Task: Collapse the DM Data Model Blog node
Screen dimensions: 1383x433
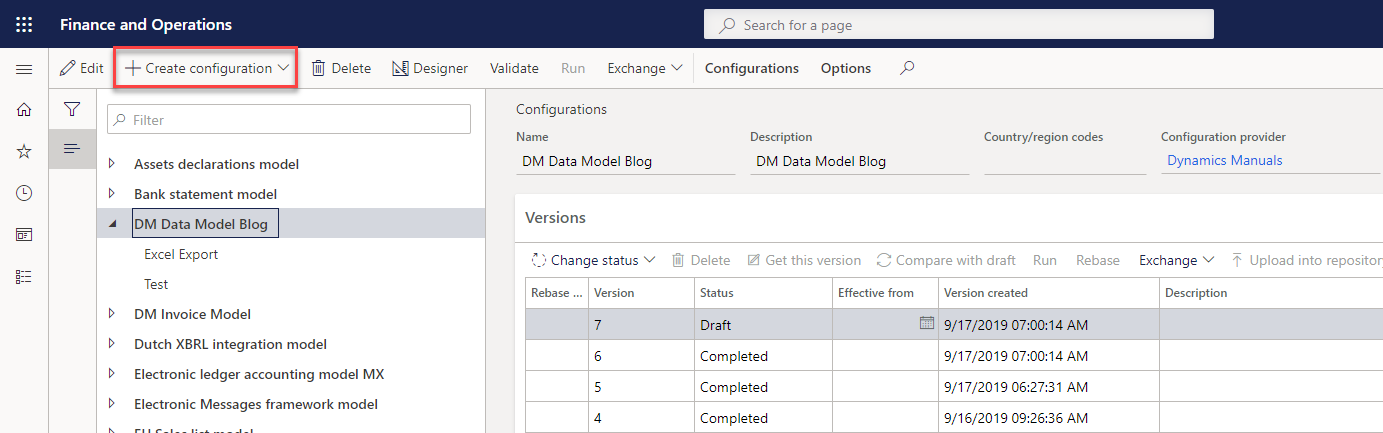Action: pyautogui.click(x=112, y=224)
